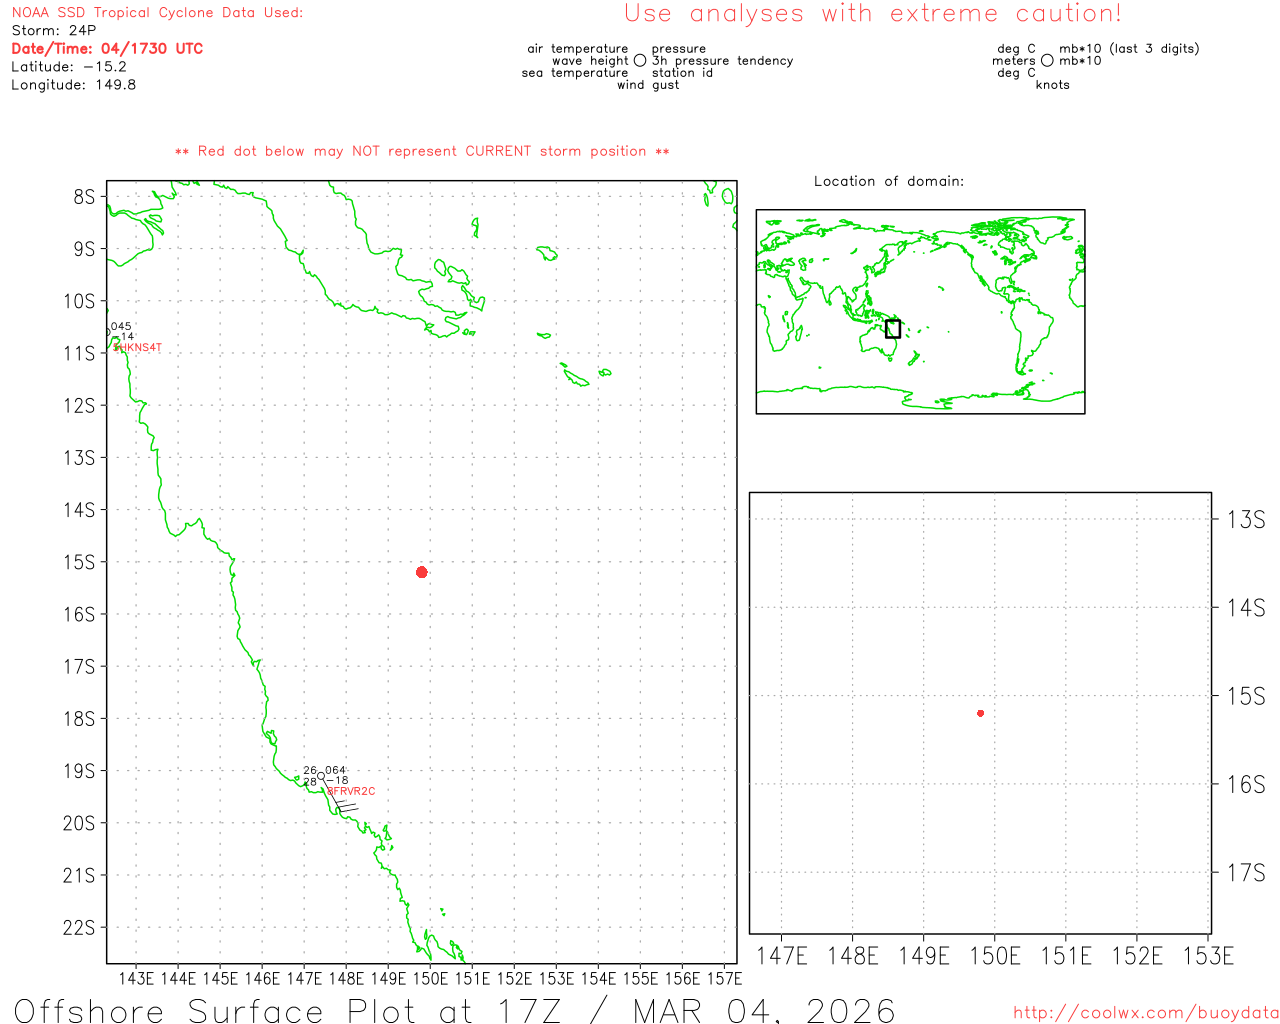Click the right legend units circle symbol
This screenshot has height=1024, width=1280.
point(1047,61)
